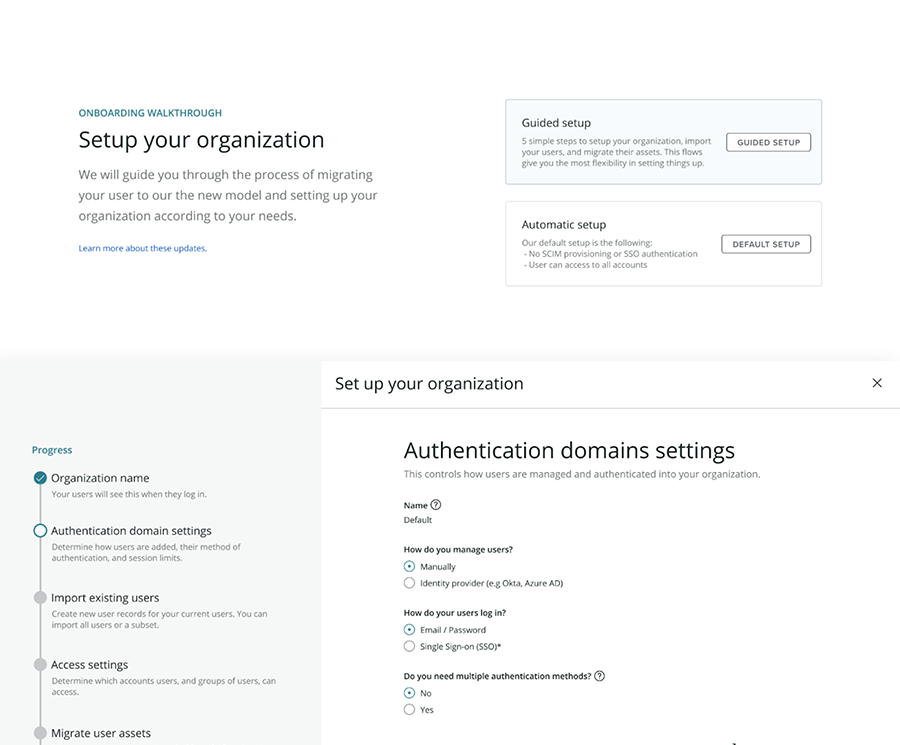Click the Guided Setup button

(x=768, y=142)
